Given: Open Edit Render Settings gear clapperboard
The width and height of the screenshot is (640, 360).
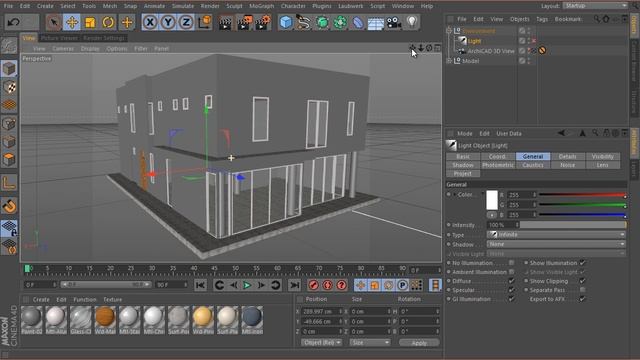Looking at the screenshot, I should coord(263,22).
